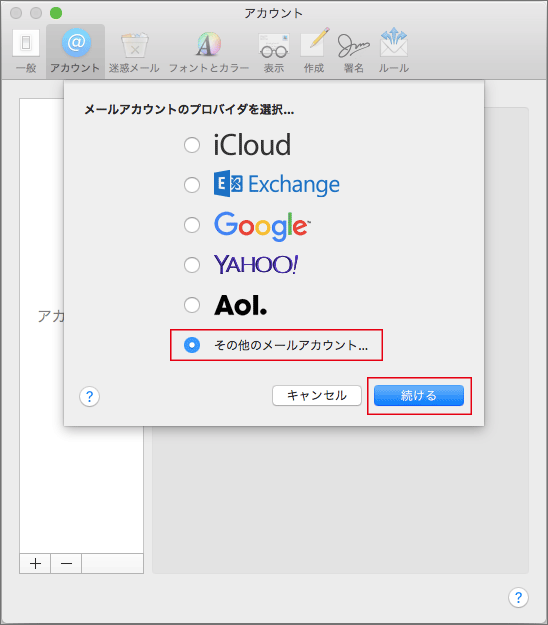
Task: Open help from the window's bottom-right question mark
Action: (518, 597)
